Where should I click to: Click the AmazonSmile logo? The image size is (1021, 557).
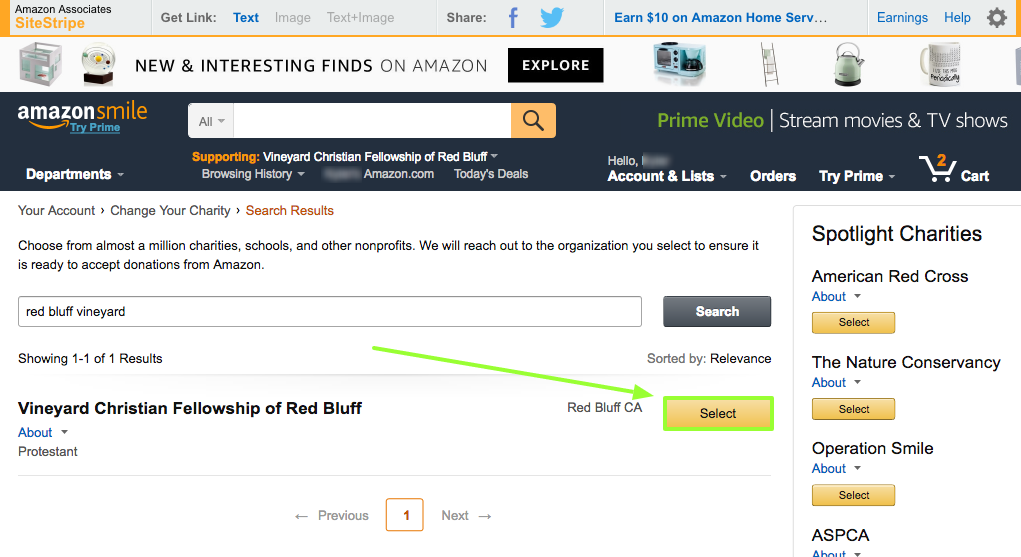point(82,117)
